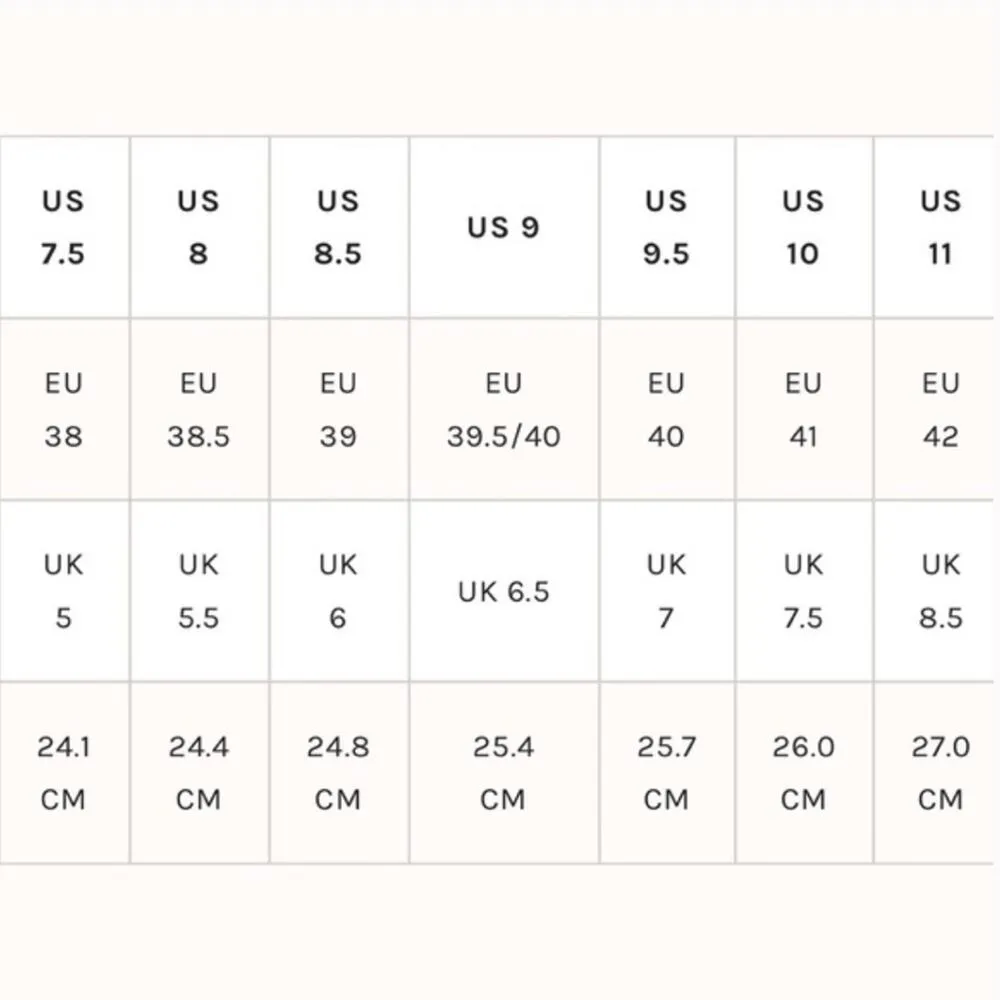
Task: Click the UK 7.5 cell
Action: (x=803, y=591)
